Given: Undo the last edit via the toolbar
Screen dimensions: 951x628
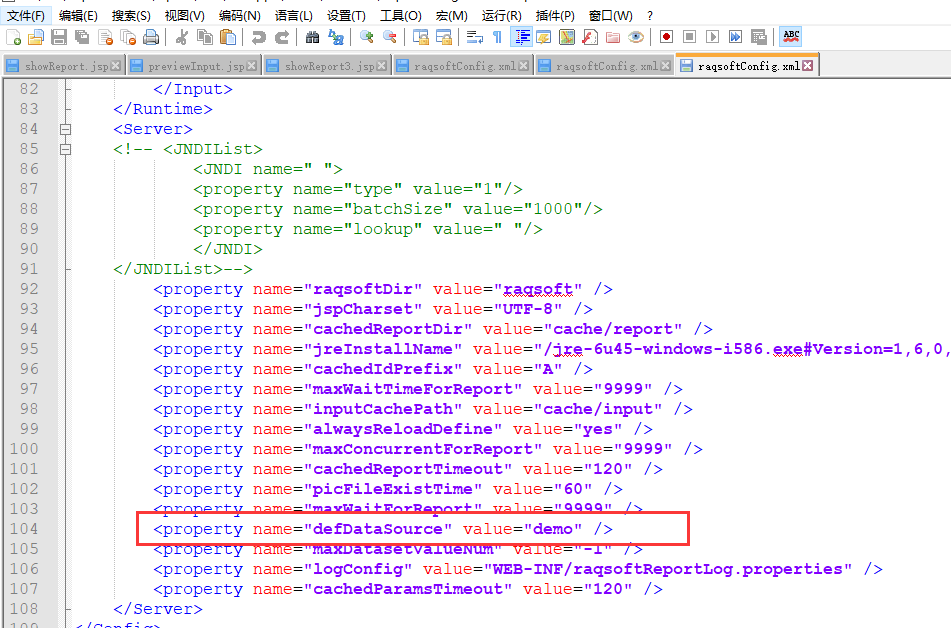Looking at the screenshot, I should 259,37.
